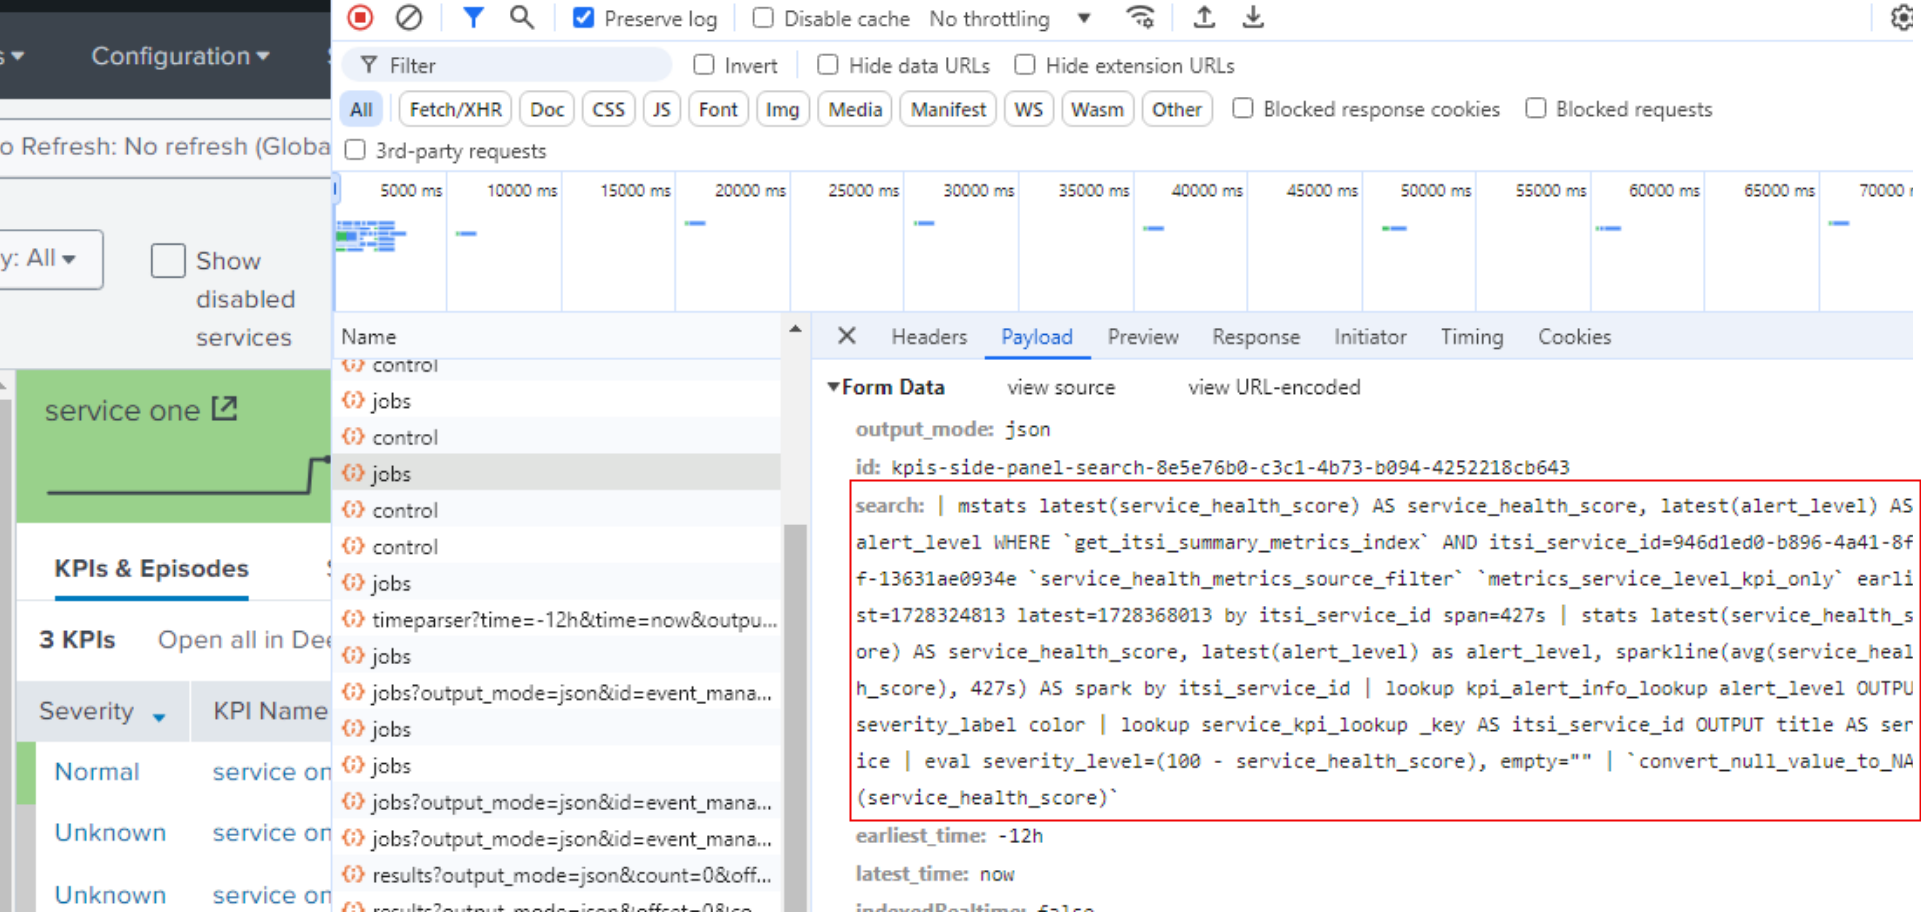Open search within network requests
The image size is (1921, 913).
[x=522, y=17]
